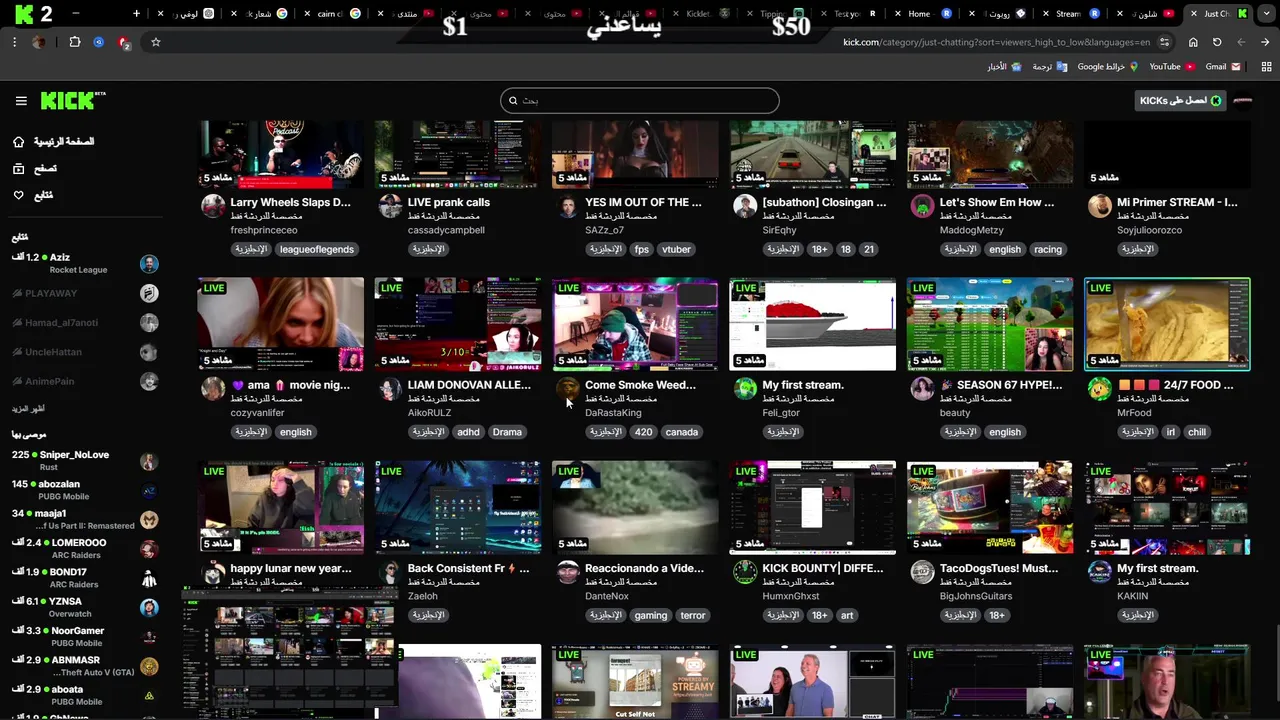Switch to the 'Home' browser tab
The image size is (1280, 720).
tap(925, 14)
